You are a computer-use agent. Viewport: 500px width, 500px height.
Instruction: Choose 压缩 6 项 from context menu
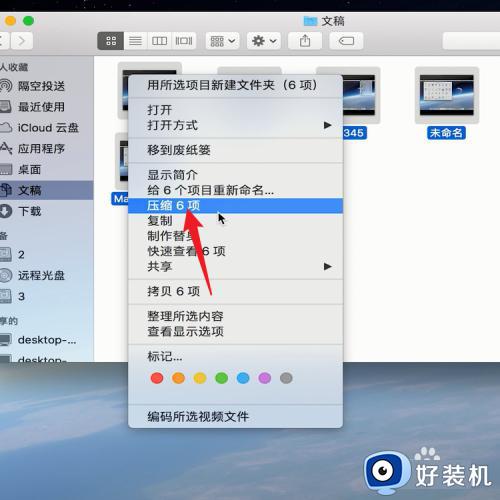pos(235,206)
